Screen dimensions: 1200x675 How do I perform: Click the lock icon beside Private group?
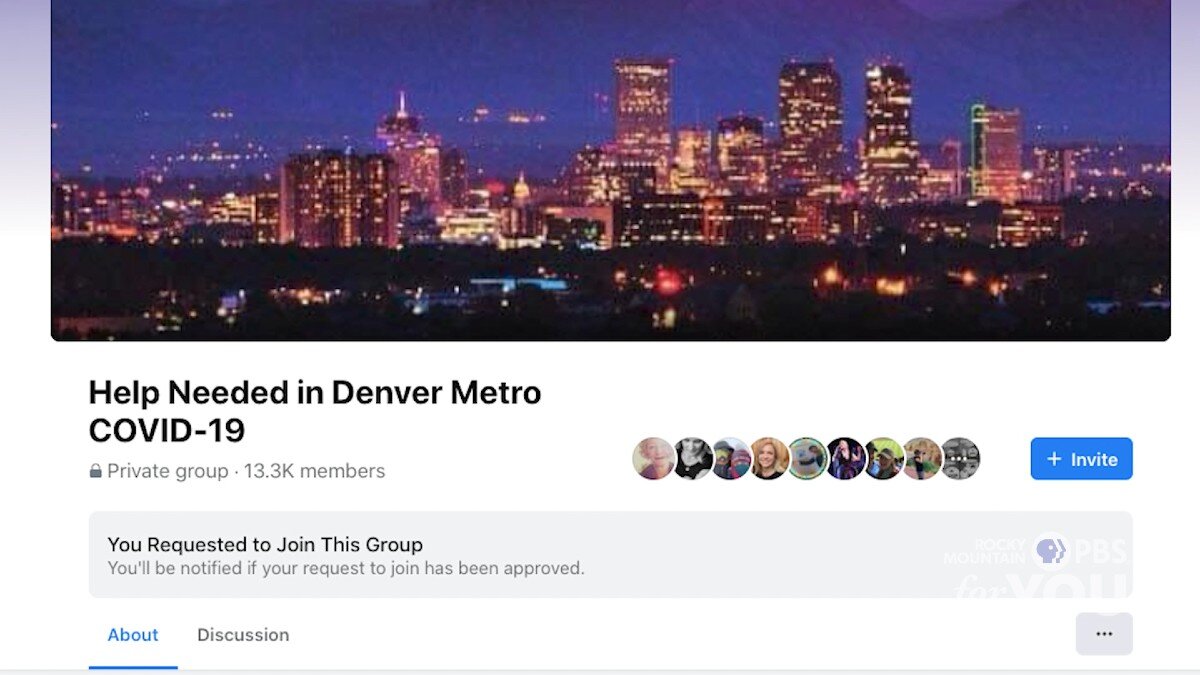96,471
